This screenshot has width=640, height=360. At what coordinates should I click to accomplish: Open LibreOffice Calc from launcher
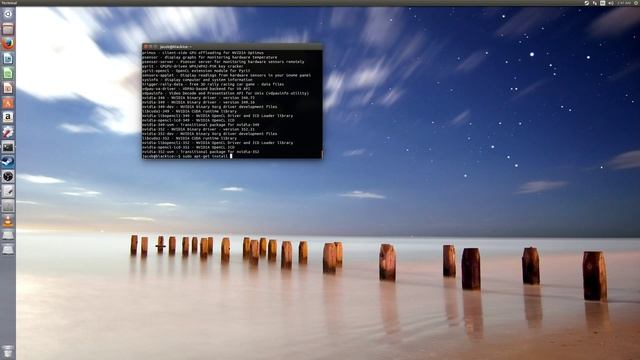click(x=8, y=73)
